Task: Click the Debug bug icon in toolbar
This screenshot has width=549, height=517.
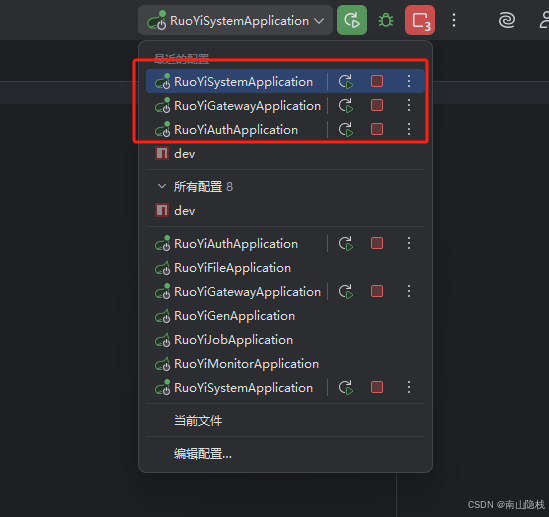Action: click(x=386, y=20)
